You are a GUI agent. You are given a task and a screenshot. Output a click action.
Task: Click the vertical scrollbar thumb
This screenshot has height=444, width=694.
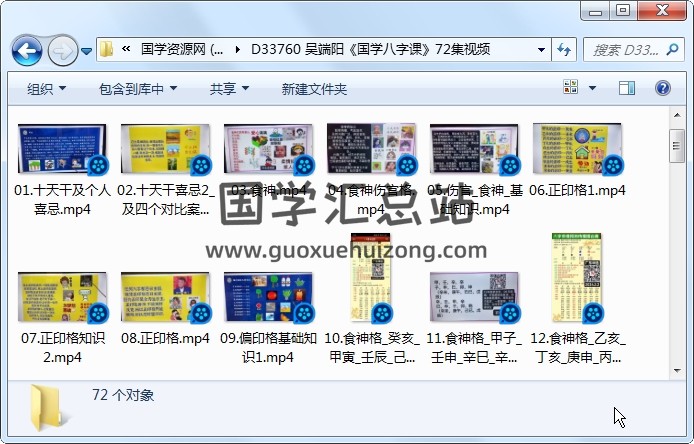[677, 146]
